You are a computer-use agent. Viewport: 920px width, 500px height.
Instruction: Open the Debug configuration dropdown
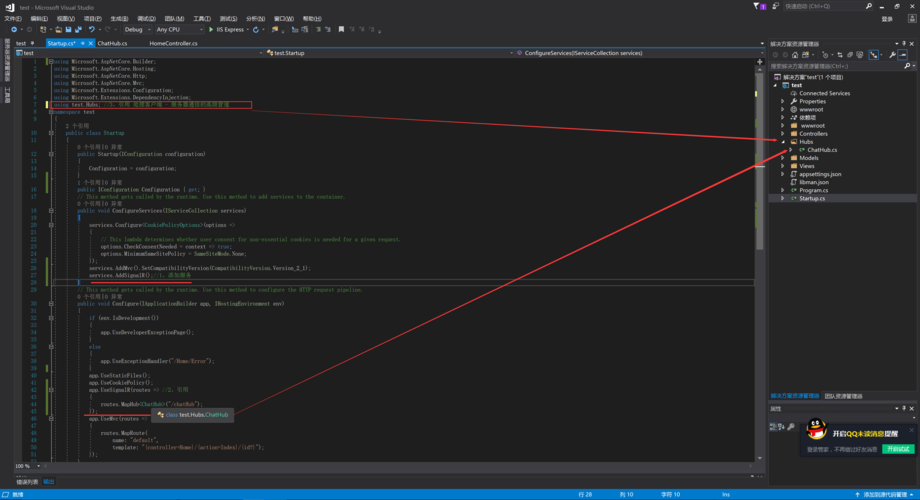(138, 29)
